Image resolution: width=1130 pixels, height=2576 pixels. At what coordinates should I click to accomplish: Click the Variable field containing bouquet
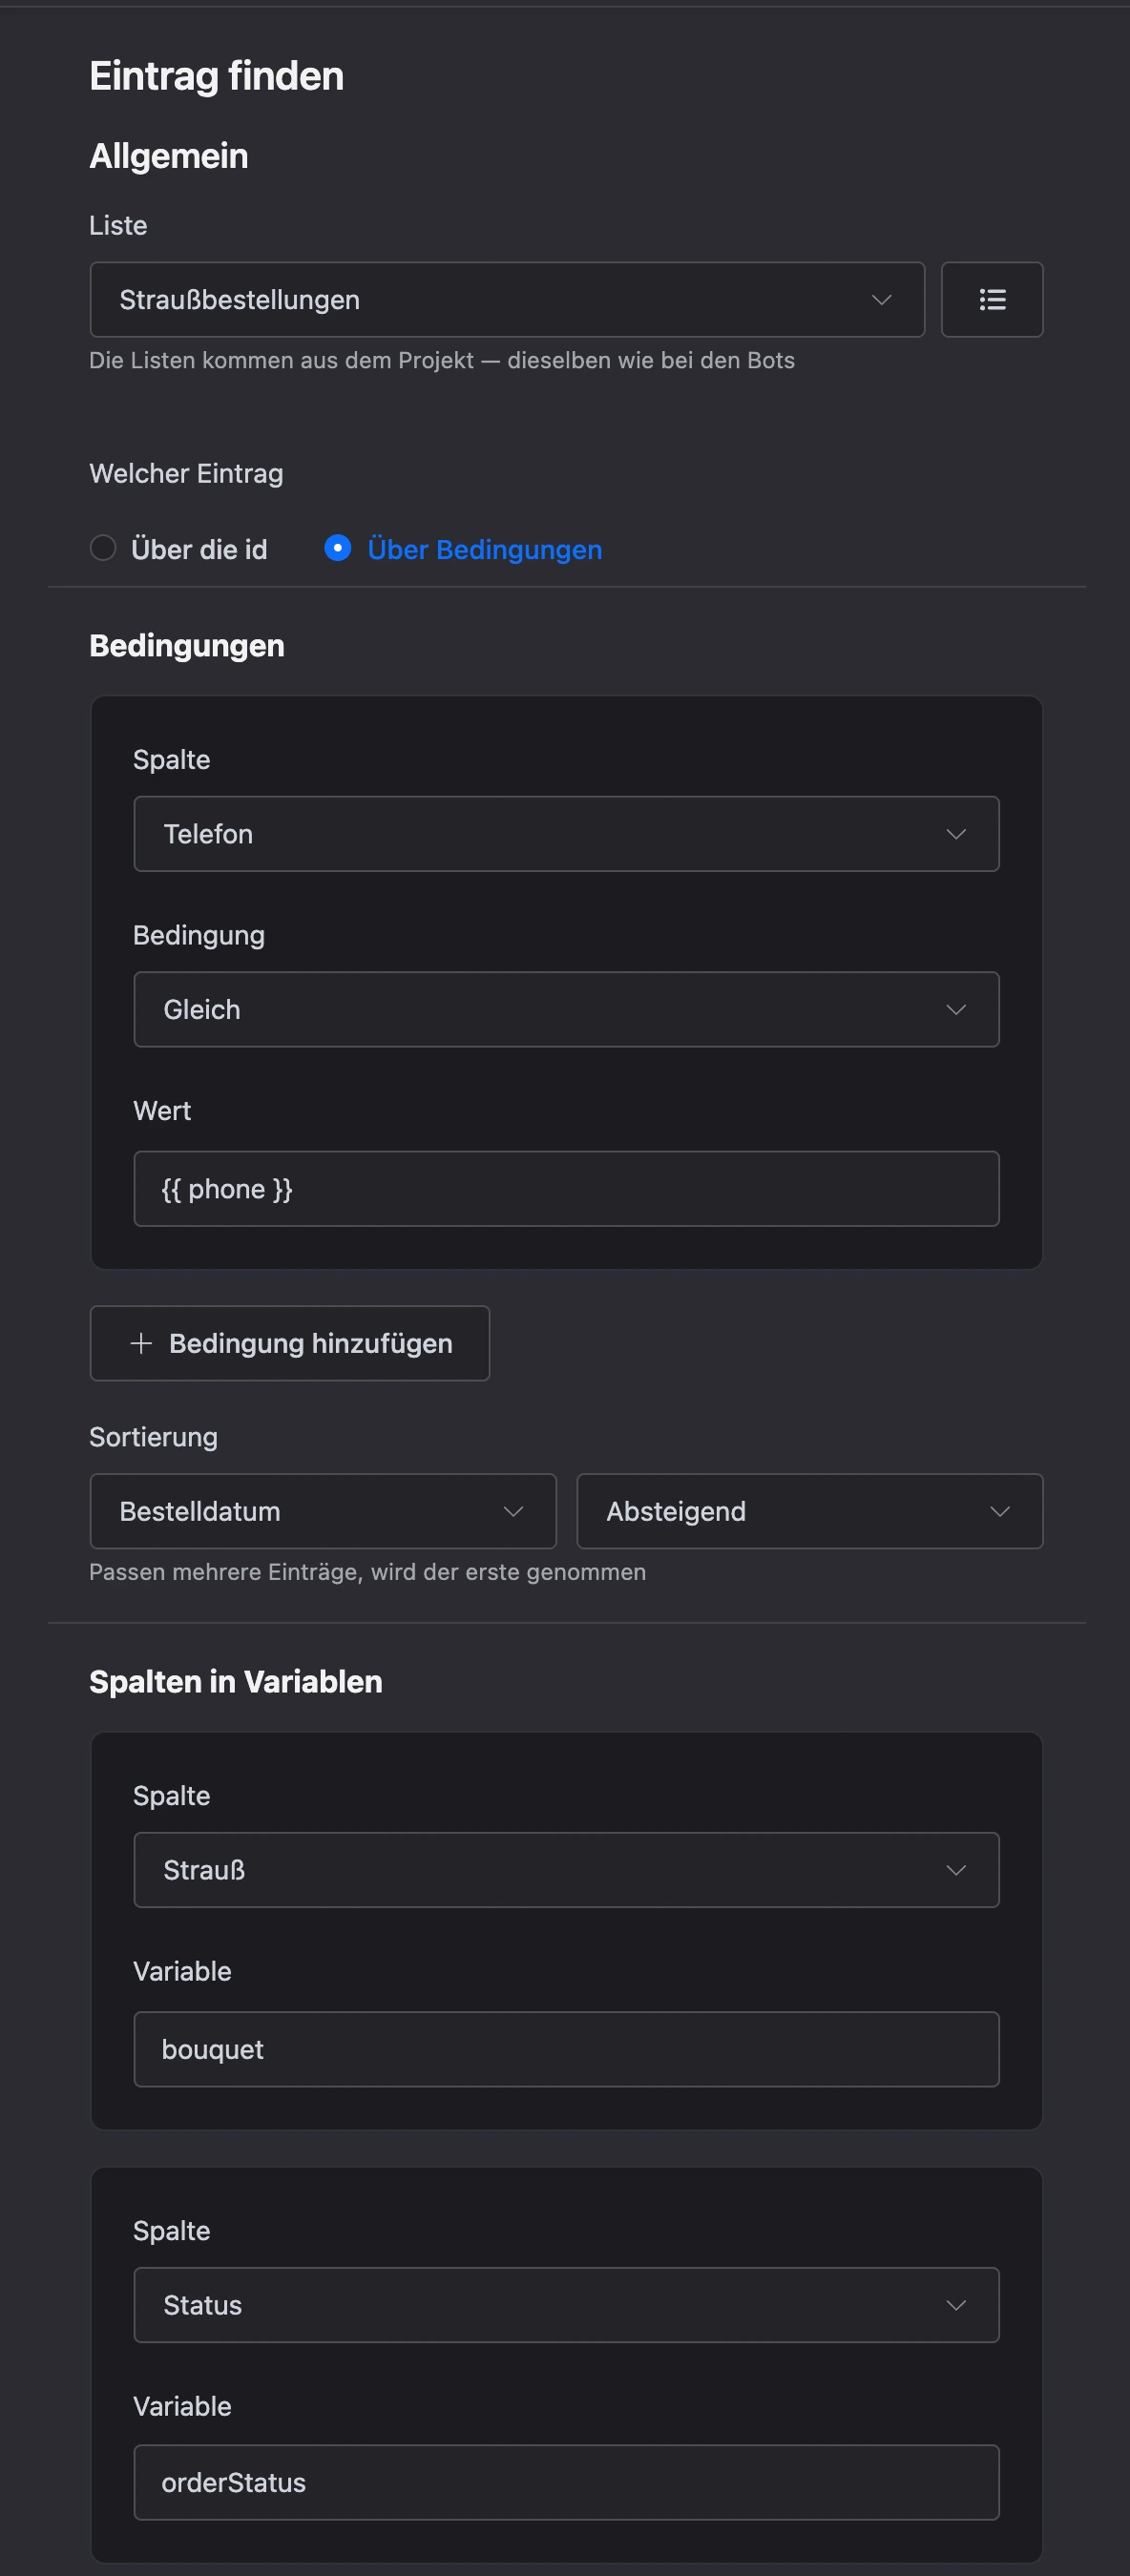[566, 2049]
